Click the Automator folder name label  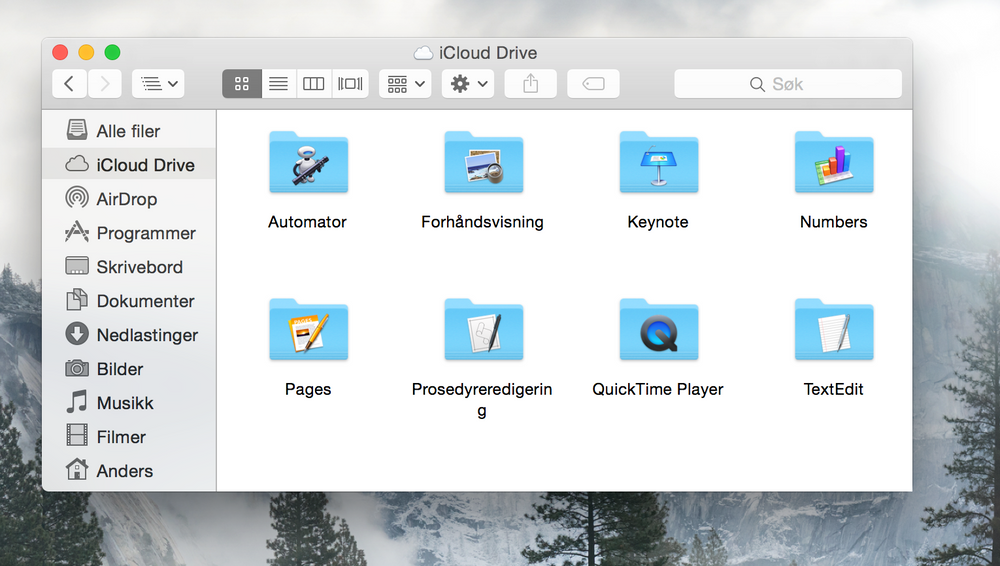click(x=307, y=222)
